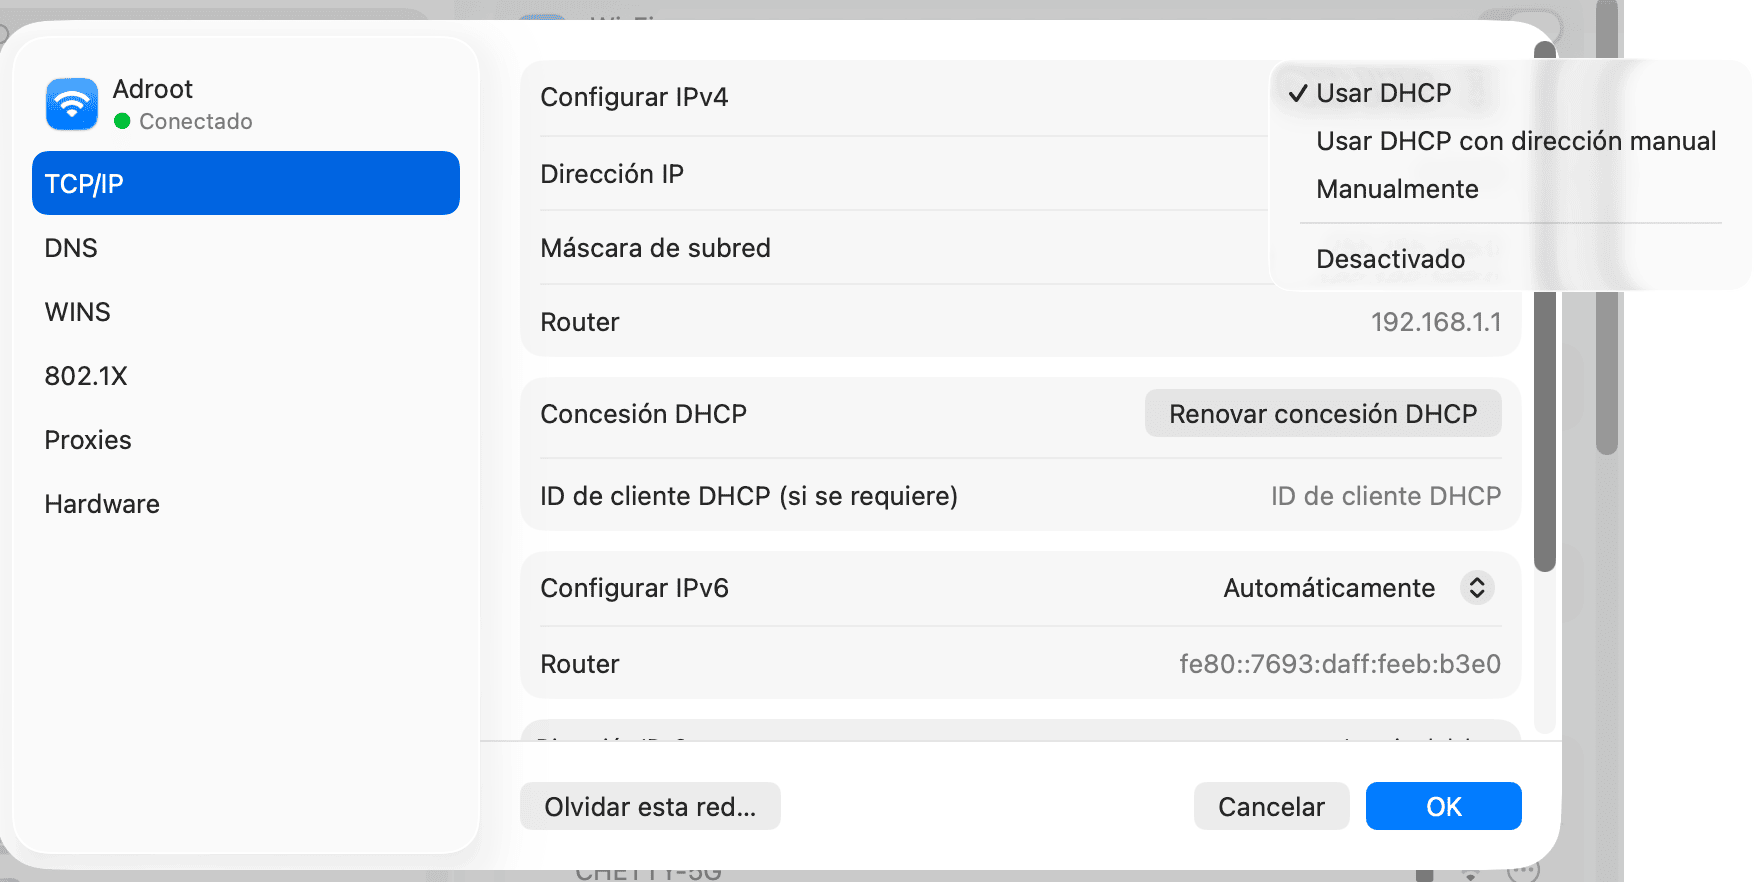View the Hardware details pane
The image size is (1764, 882).
[x=101, y=503]
